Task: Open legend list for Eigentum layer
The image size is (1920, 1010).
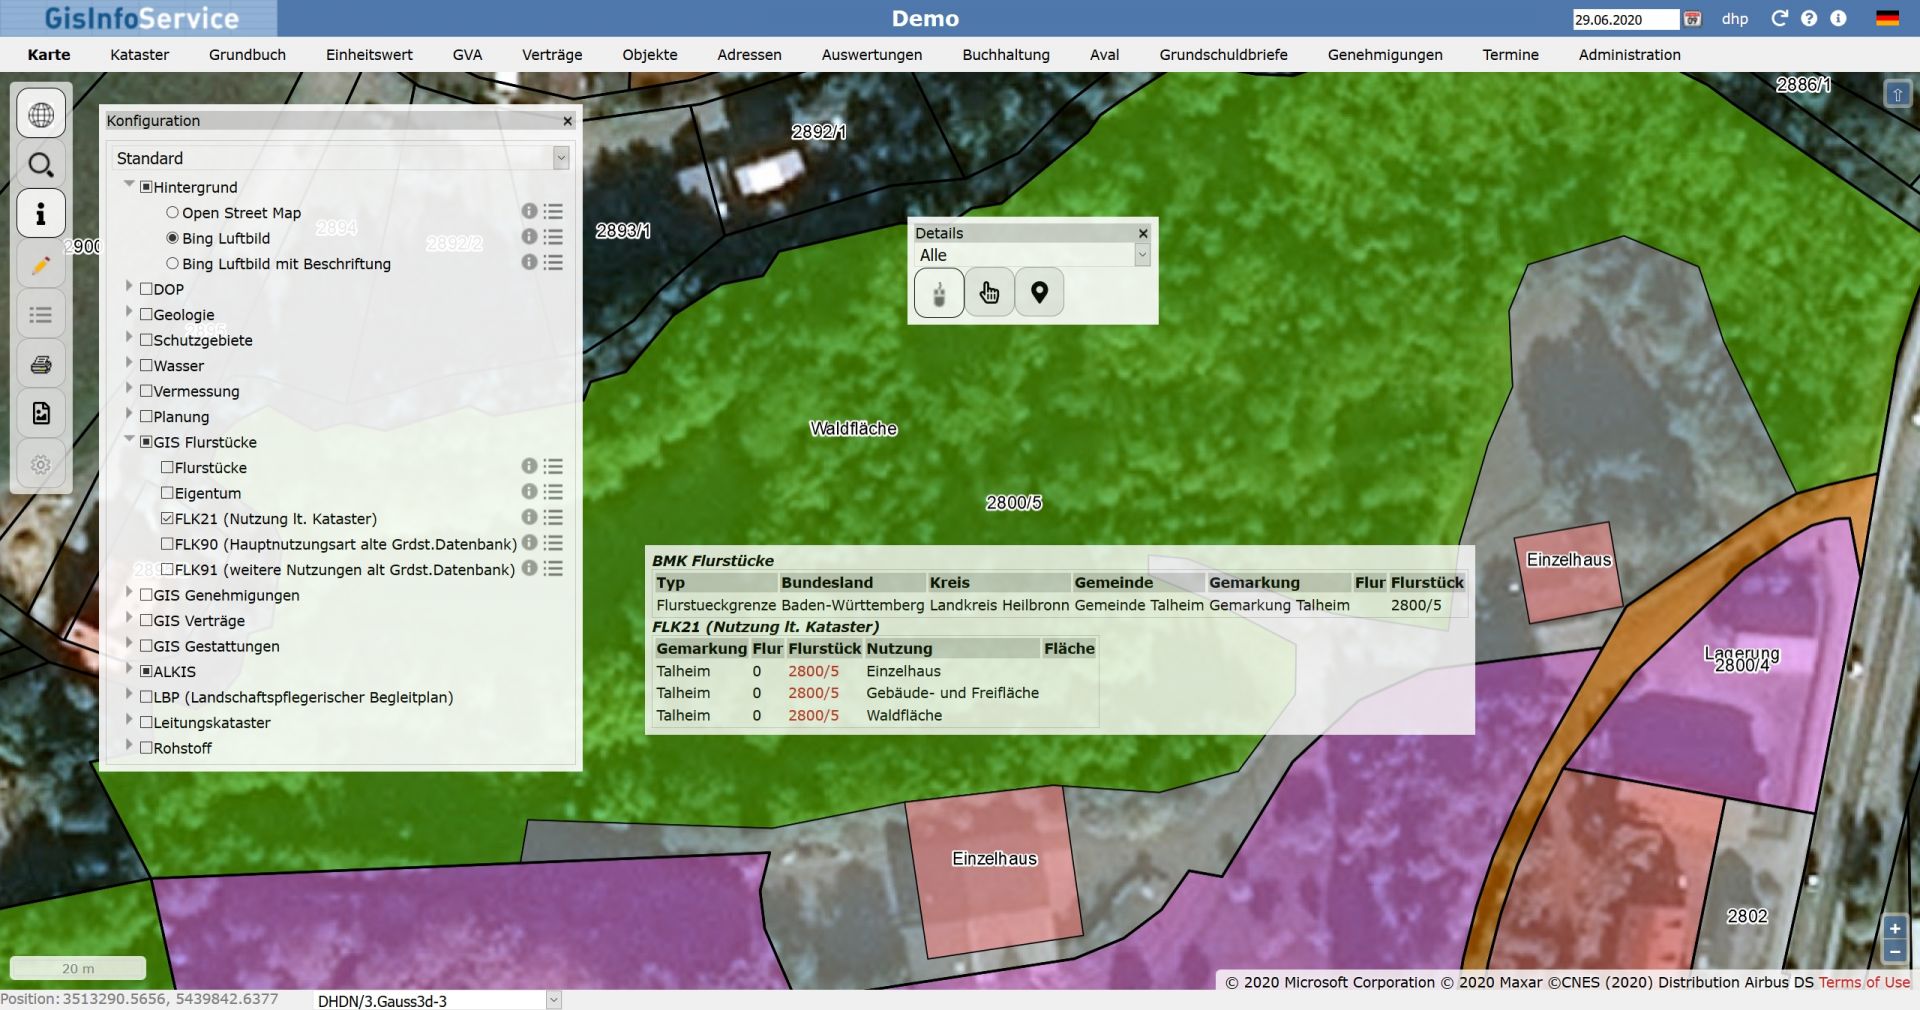Action: coord(553,492)
